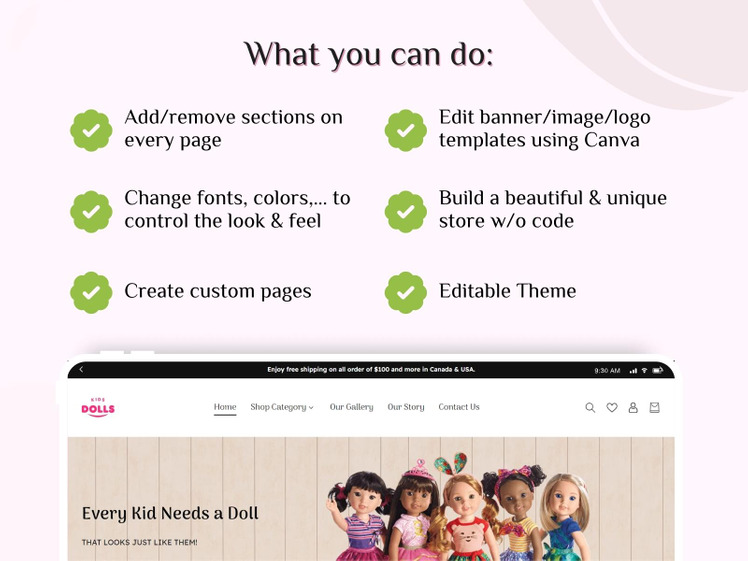Click green check beside Edit banner/image/logo

(406, 130)
